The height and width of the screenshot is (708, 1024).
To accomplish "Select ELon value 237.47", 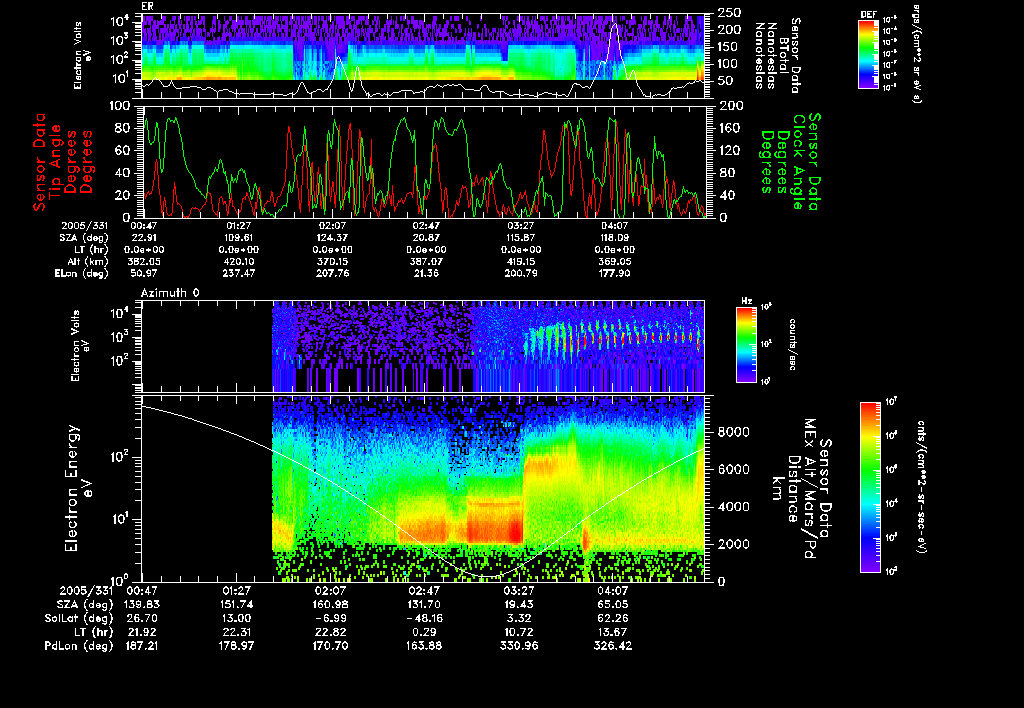I will pyautogui.click(x=239, y=274).
